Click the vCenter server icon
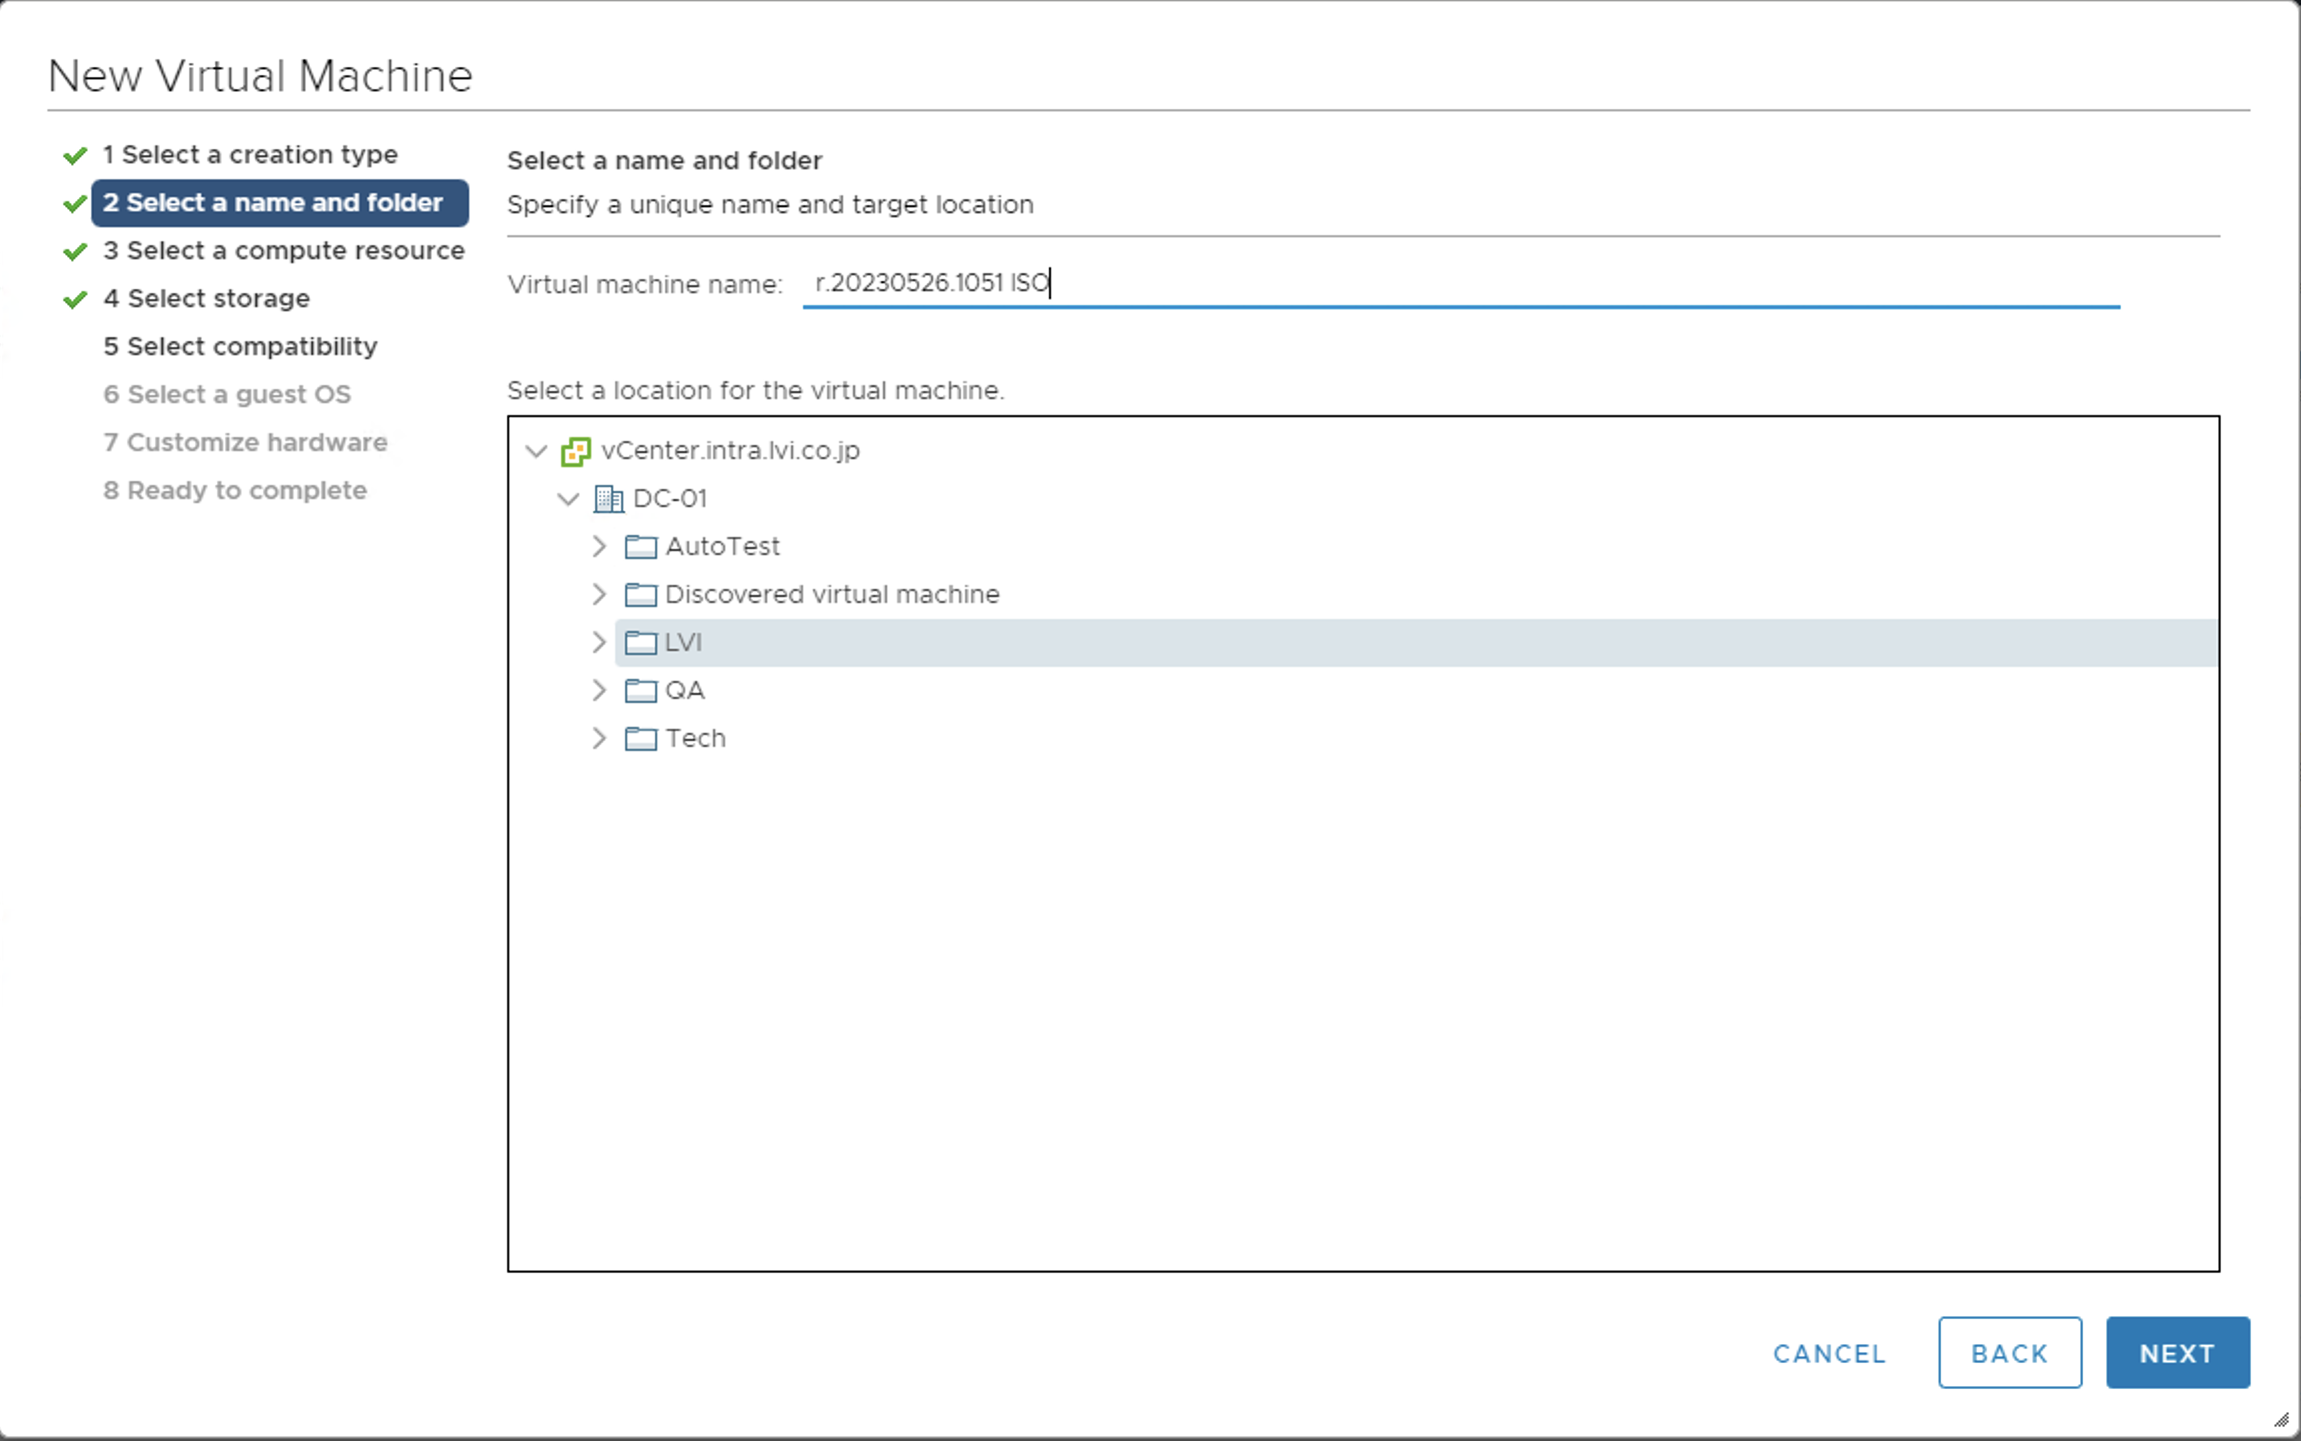Screen dimensions: 2301x1441 (575, 451)
